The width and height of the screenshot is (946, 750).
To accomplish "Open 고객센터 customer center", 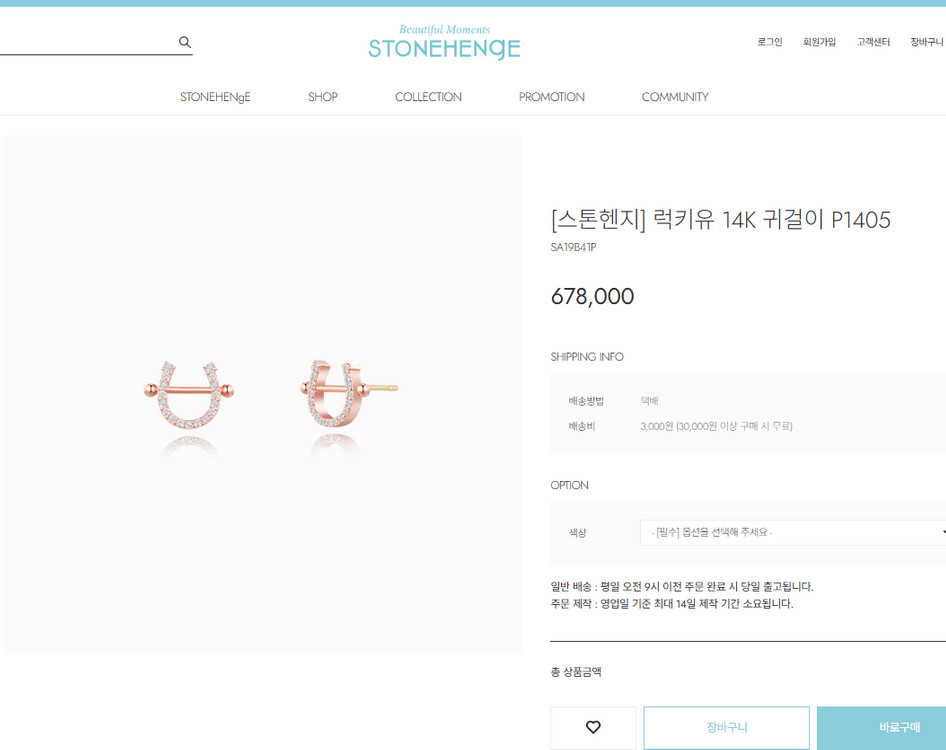I will click(873, 42).
